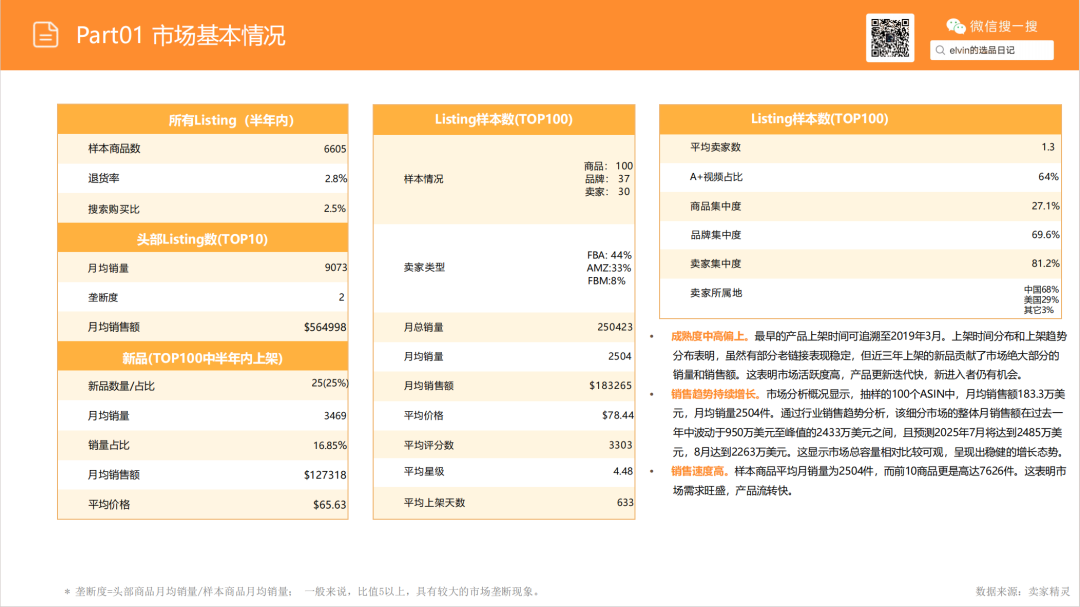Click the 卖家类型 row with FBA 44%

pos(503,267)
